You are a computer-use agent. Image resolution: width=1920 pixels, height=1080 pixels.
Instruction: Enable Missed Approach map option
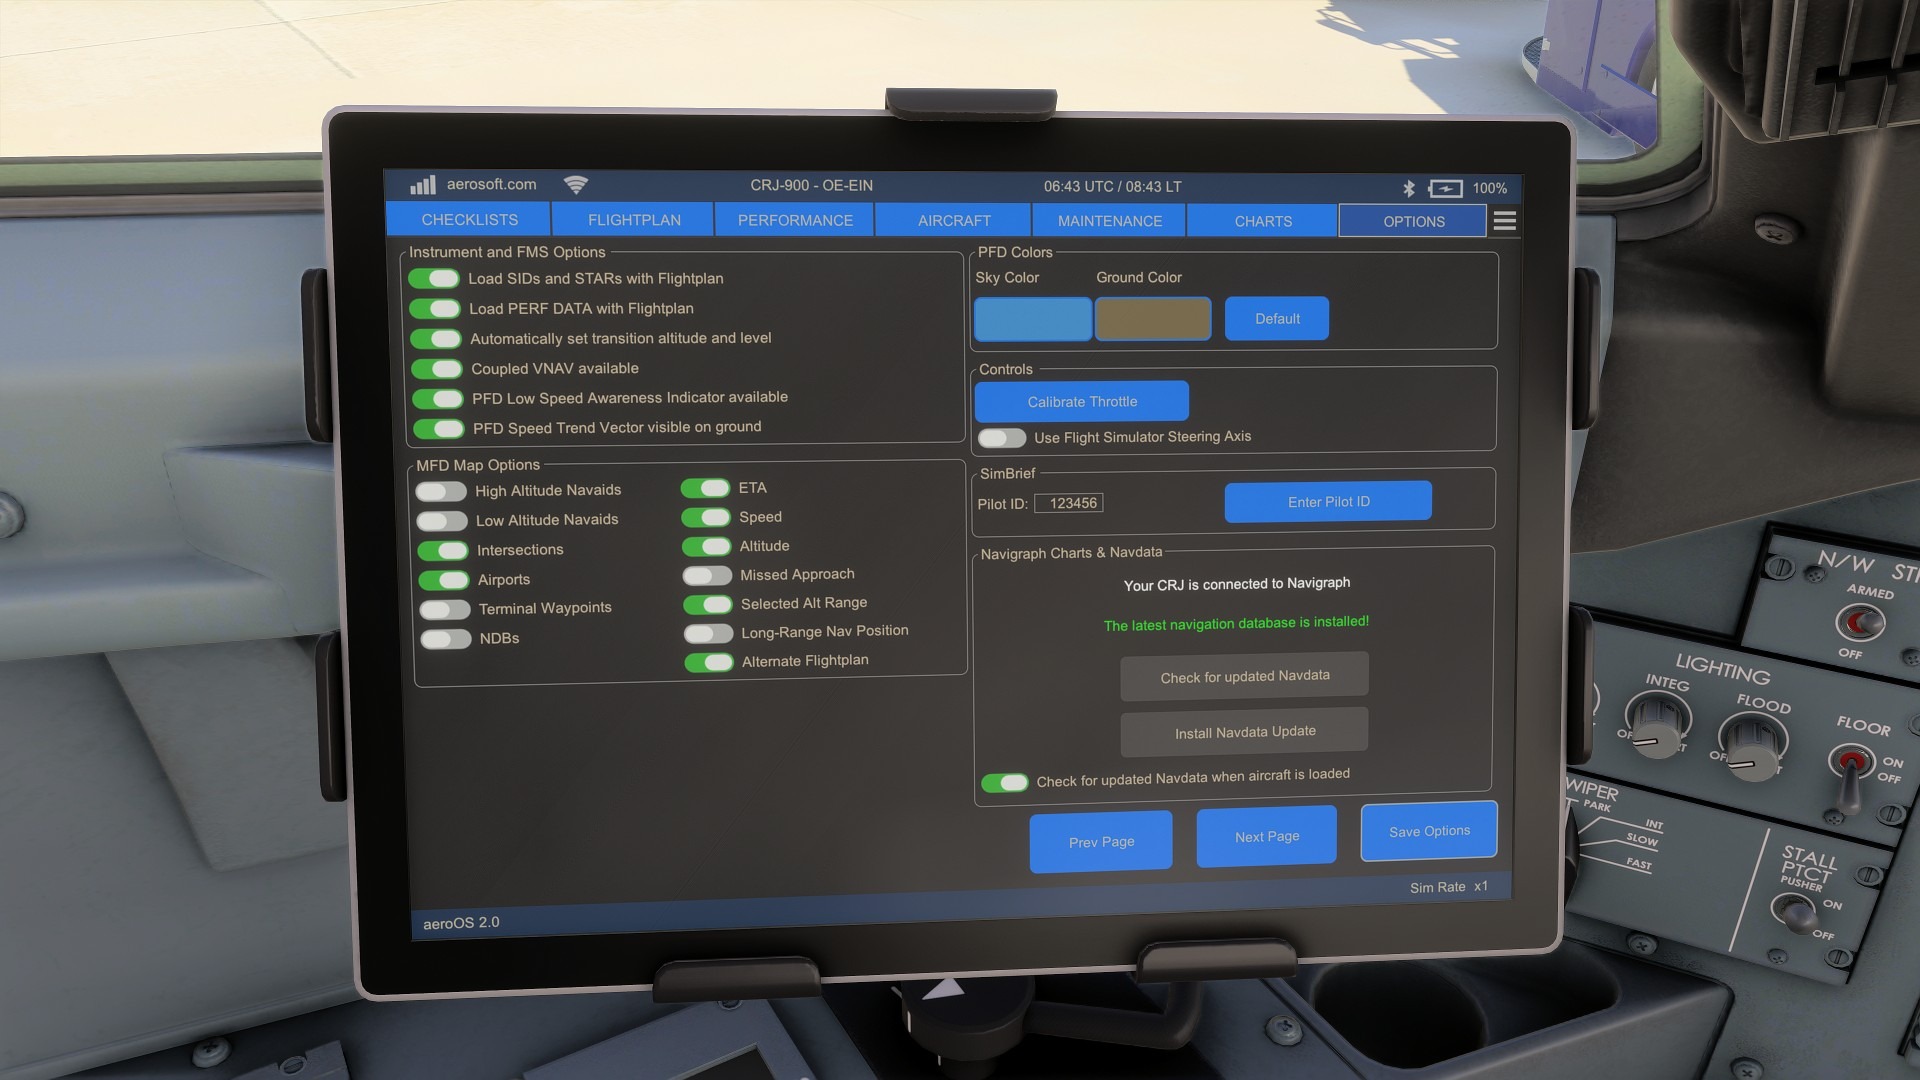tap(707, 575)
